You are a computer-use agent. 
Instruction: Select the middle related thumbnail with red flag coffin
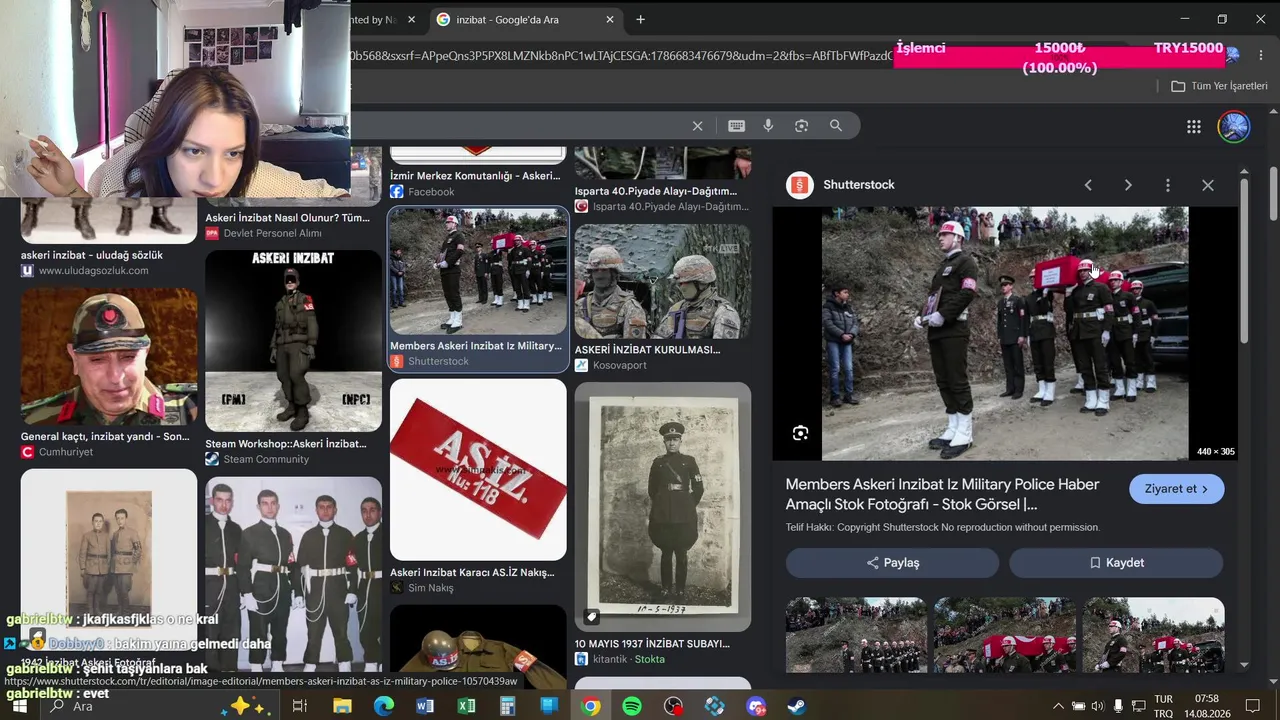(1004, 635)
